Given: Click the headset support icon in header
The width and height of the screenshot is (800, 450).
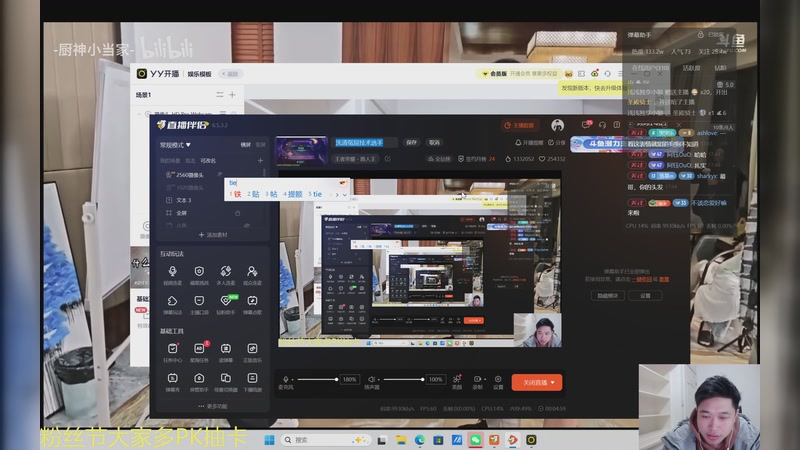Looking at the screenshot, I should click(602, 125).
